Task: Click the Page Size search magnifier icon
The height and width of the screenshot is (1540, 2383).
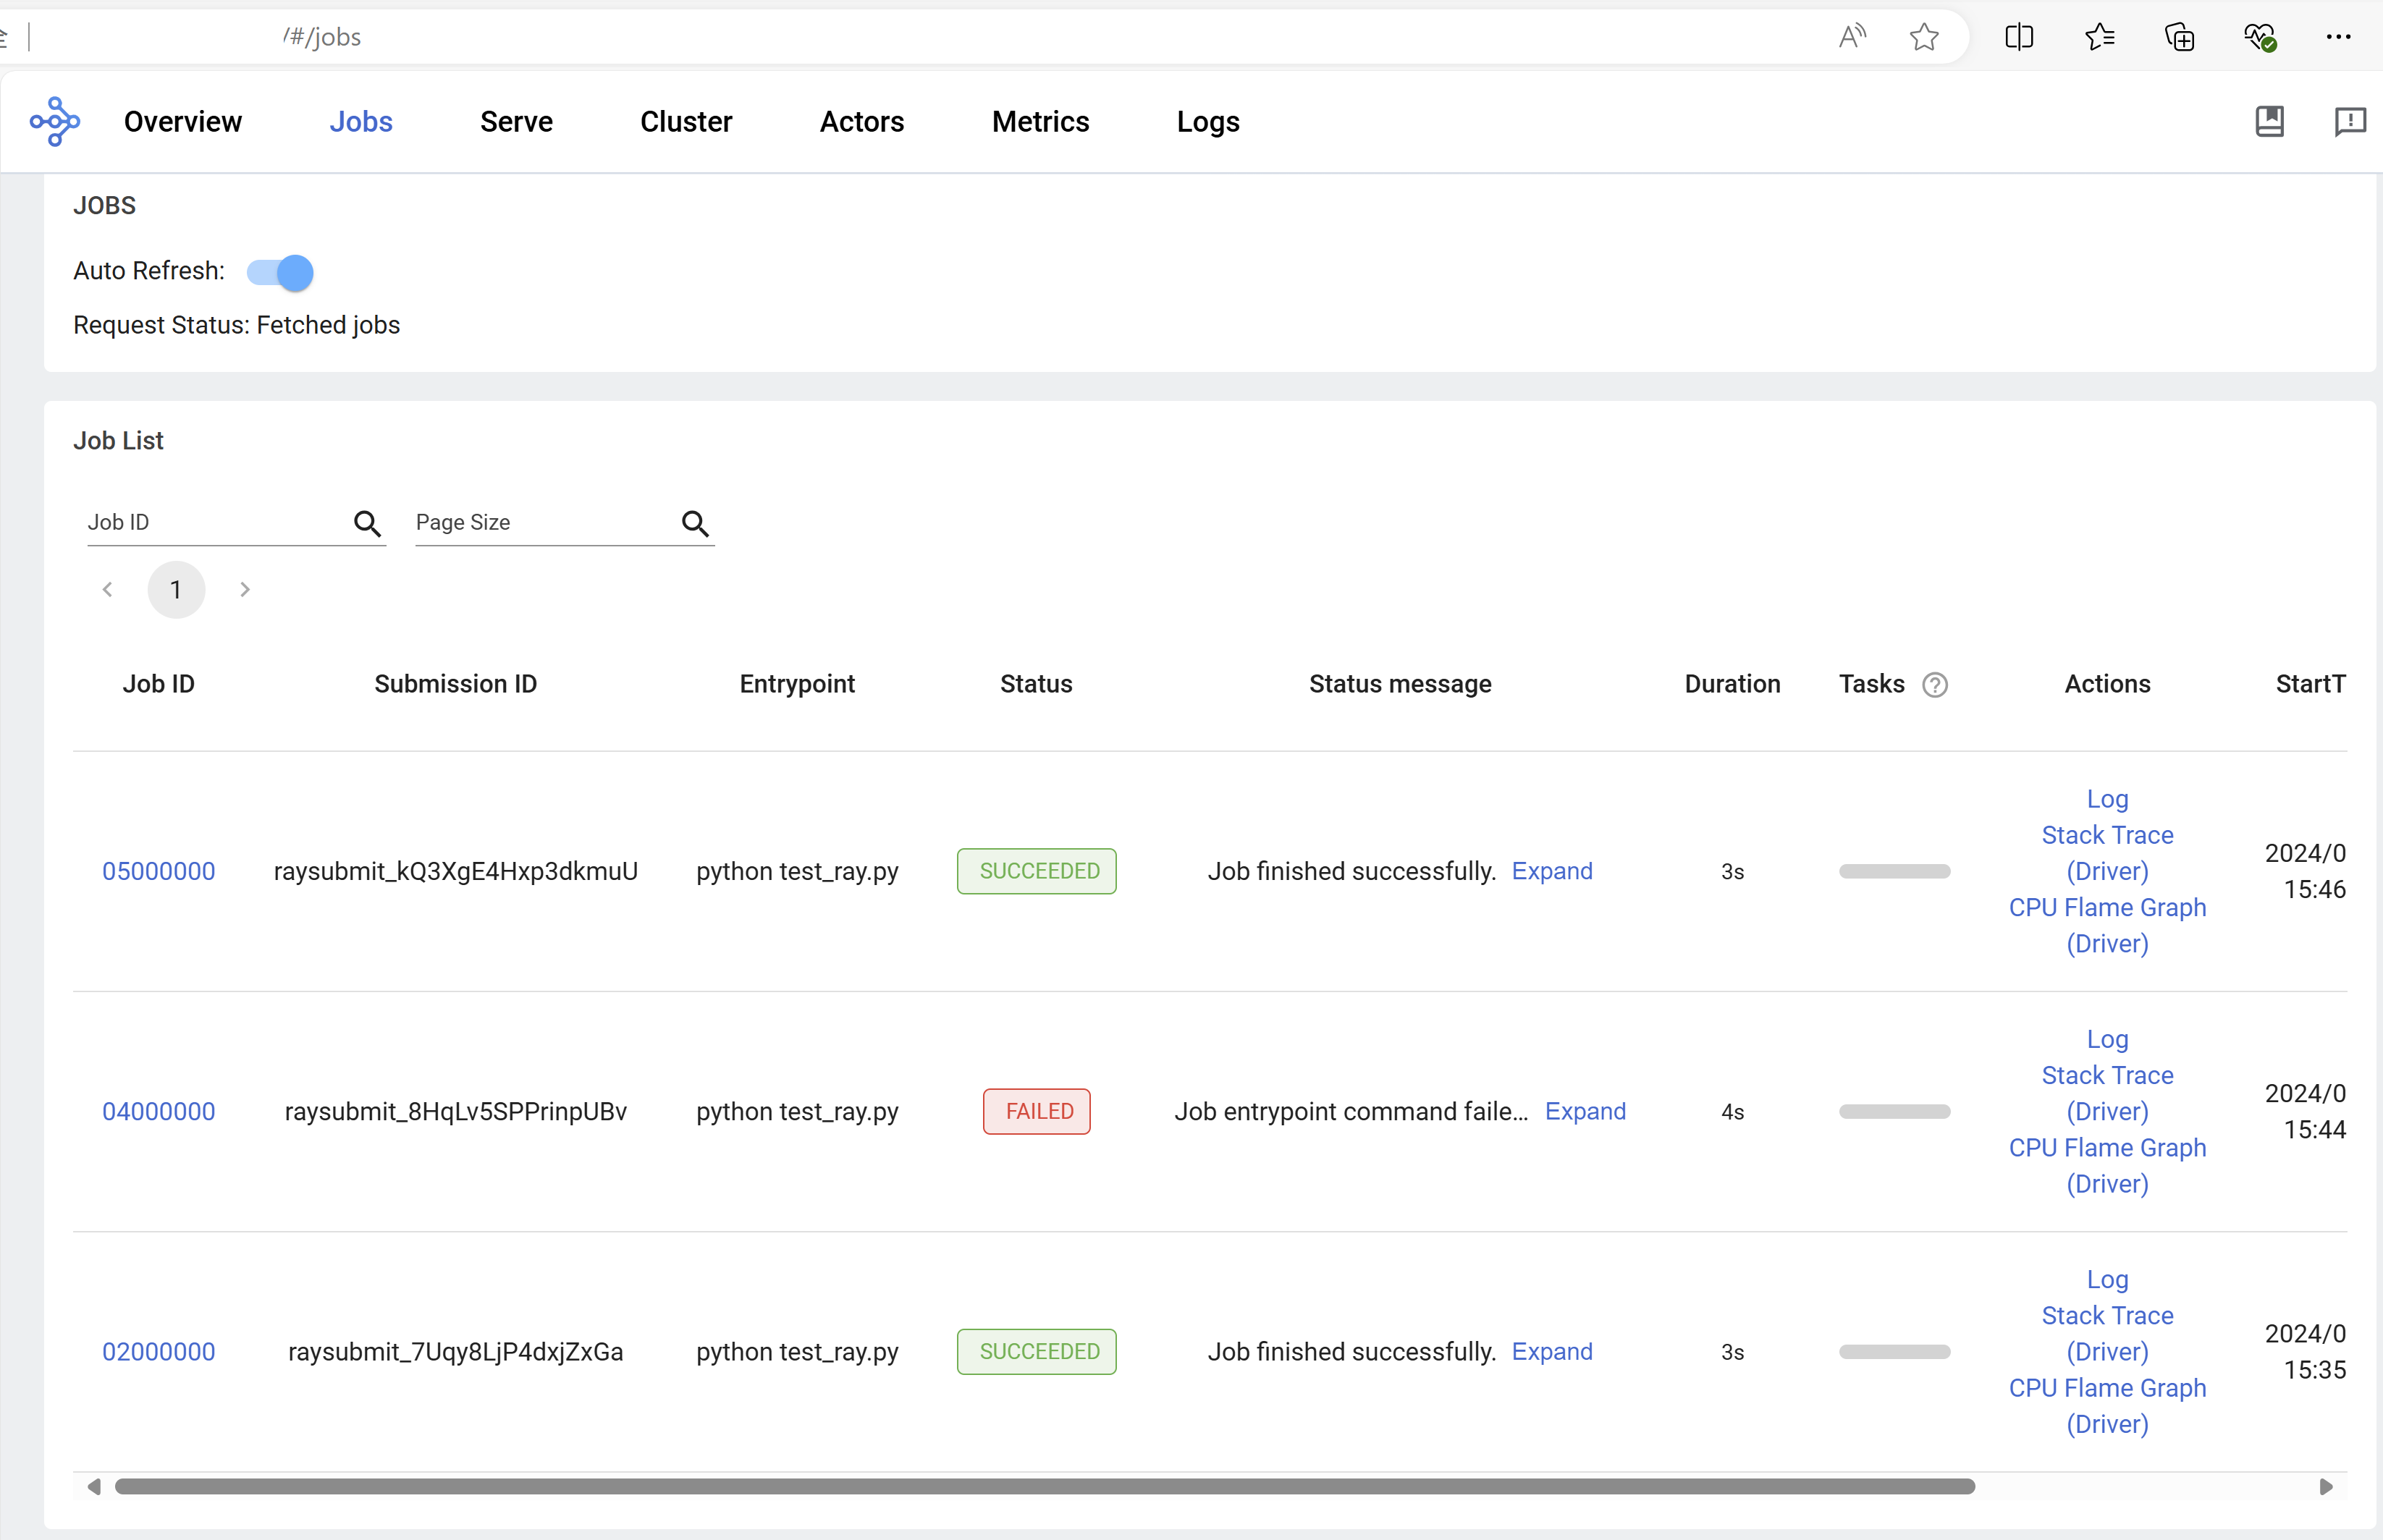Action: coord(695,523)
